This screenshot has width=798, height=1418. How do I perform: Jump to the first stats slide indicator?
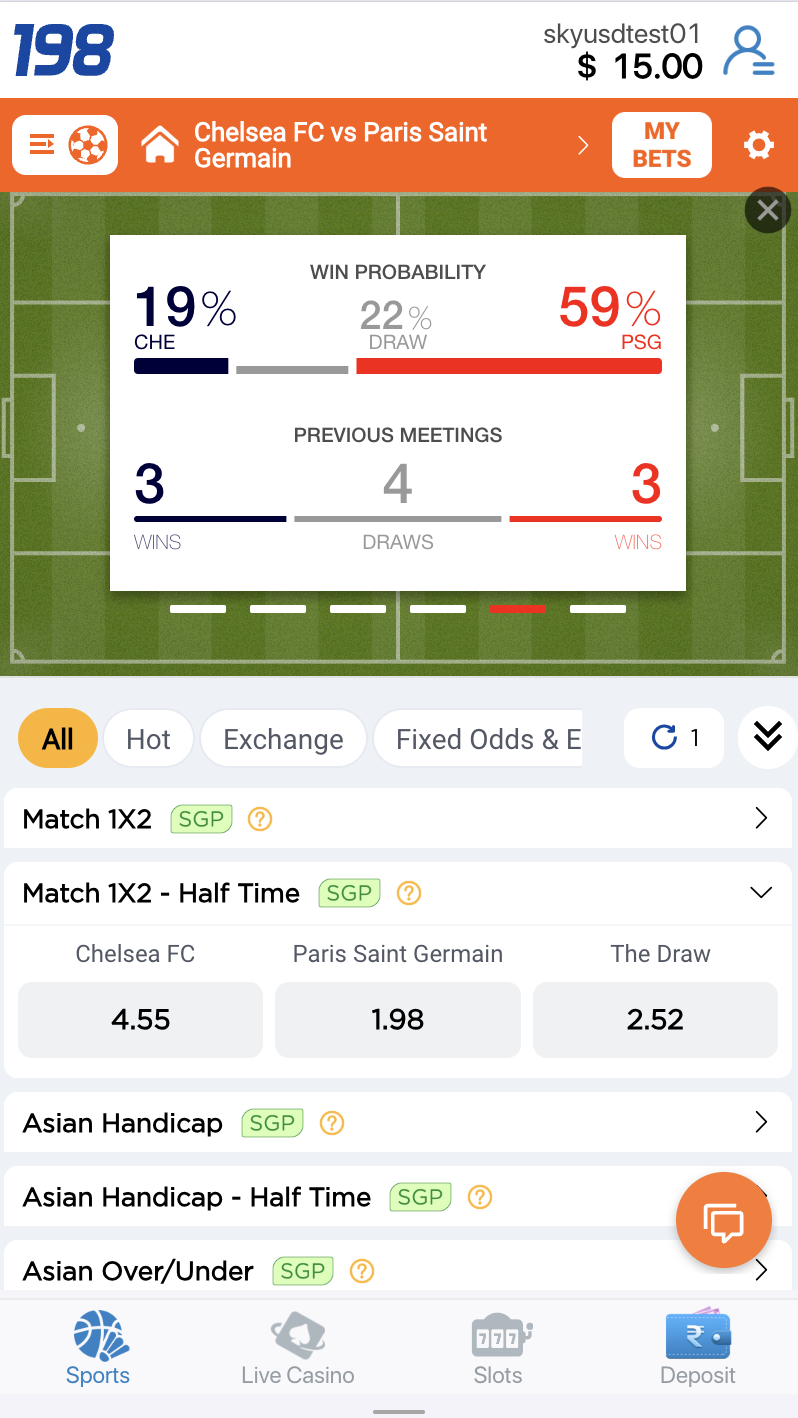pyautogui.click(x=198, y=609)
